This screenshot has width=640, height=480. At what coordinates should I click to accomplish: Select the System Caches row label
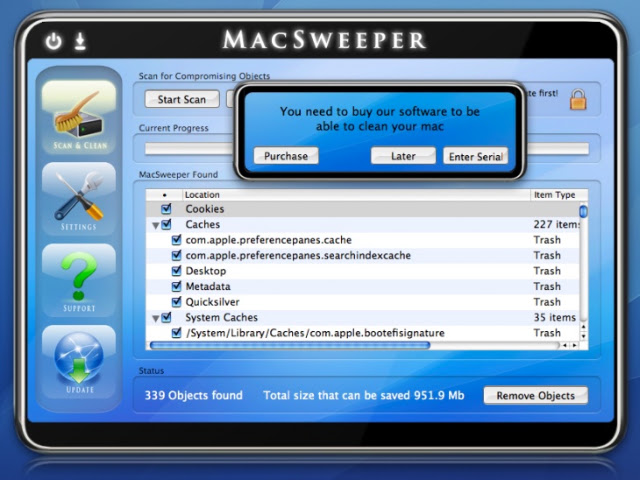click(x=221, y=318)
